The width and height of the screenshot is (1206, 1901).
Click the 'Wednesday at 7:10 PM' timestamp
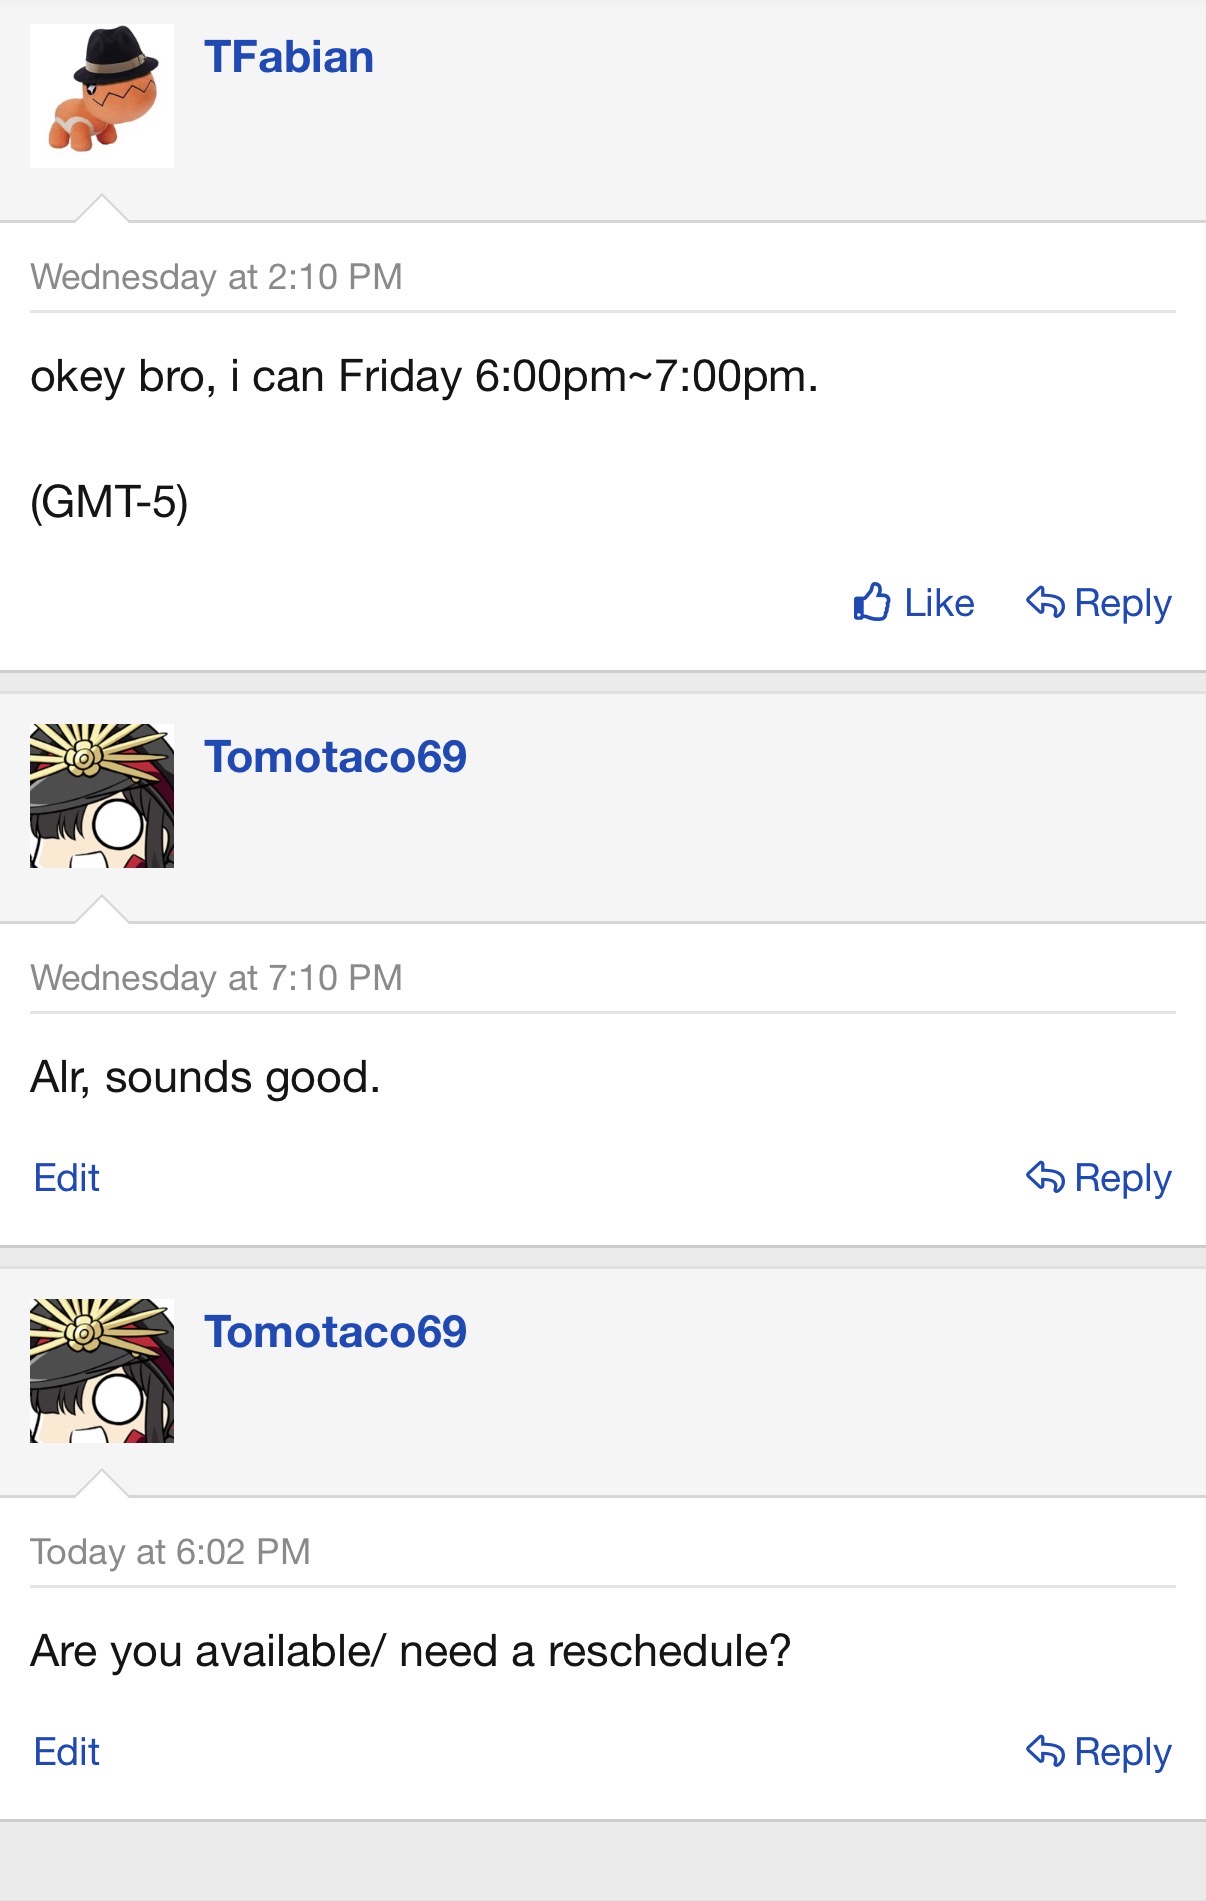point(216,978)
